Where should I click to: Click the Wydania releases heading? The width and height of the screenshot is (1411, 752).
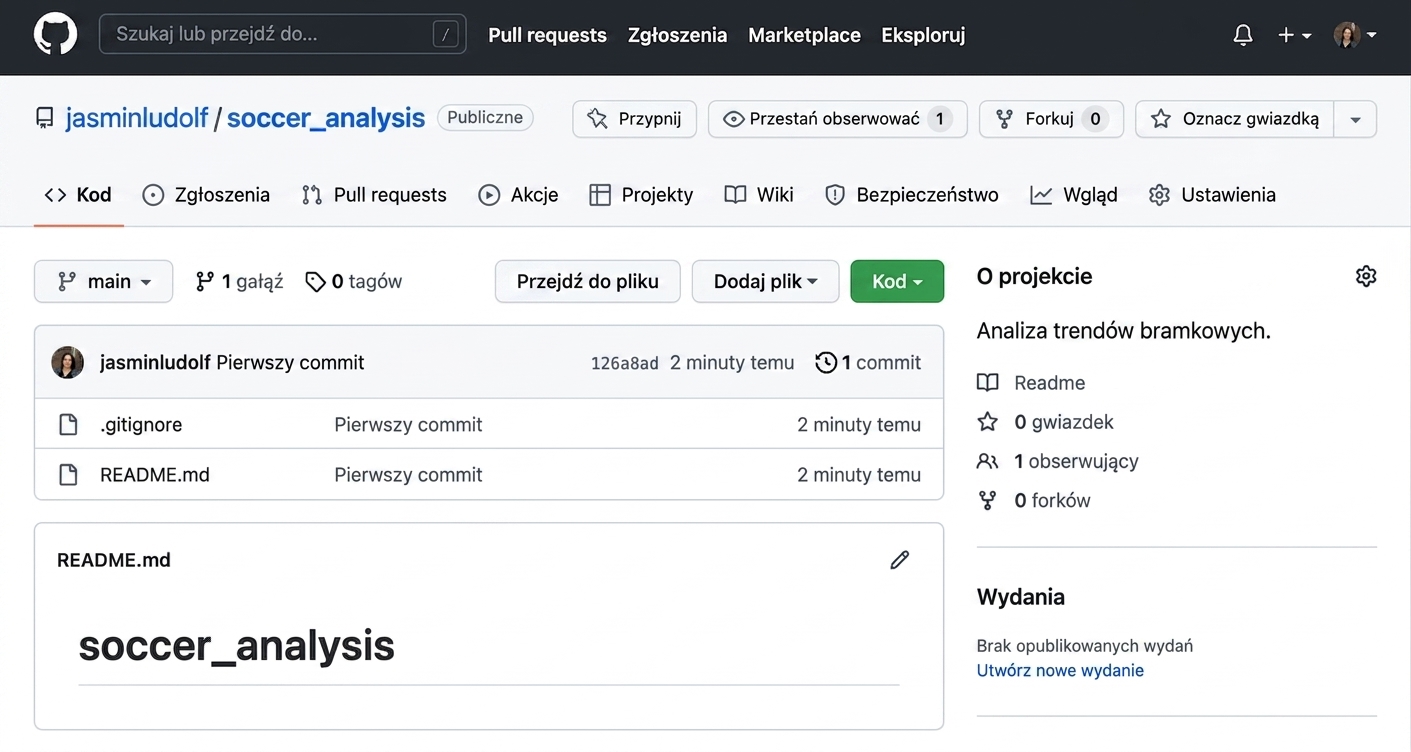1021,597
